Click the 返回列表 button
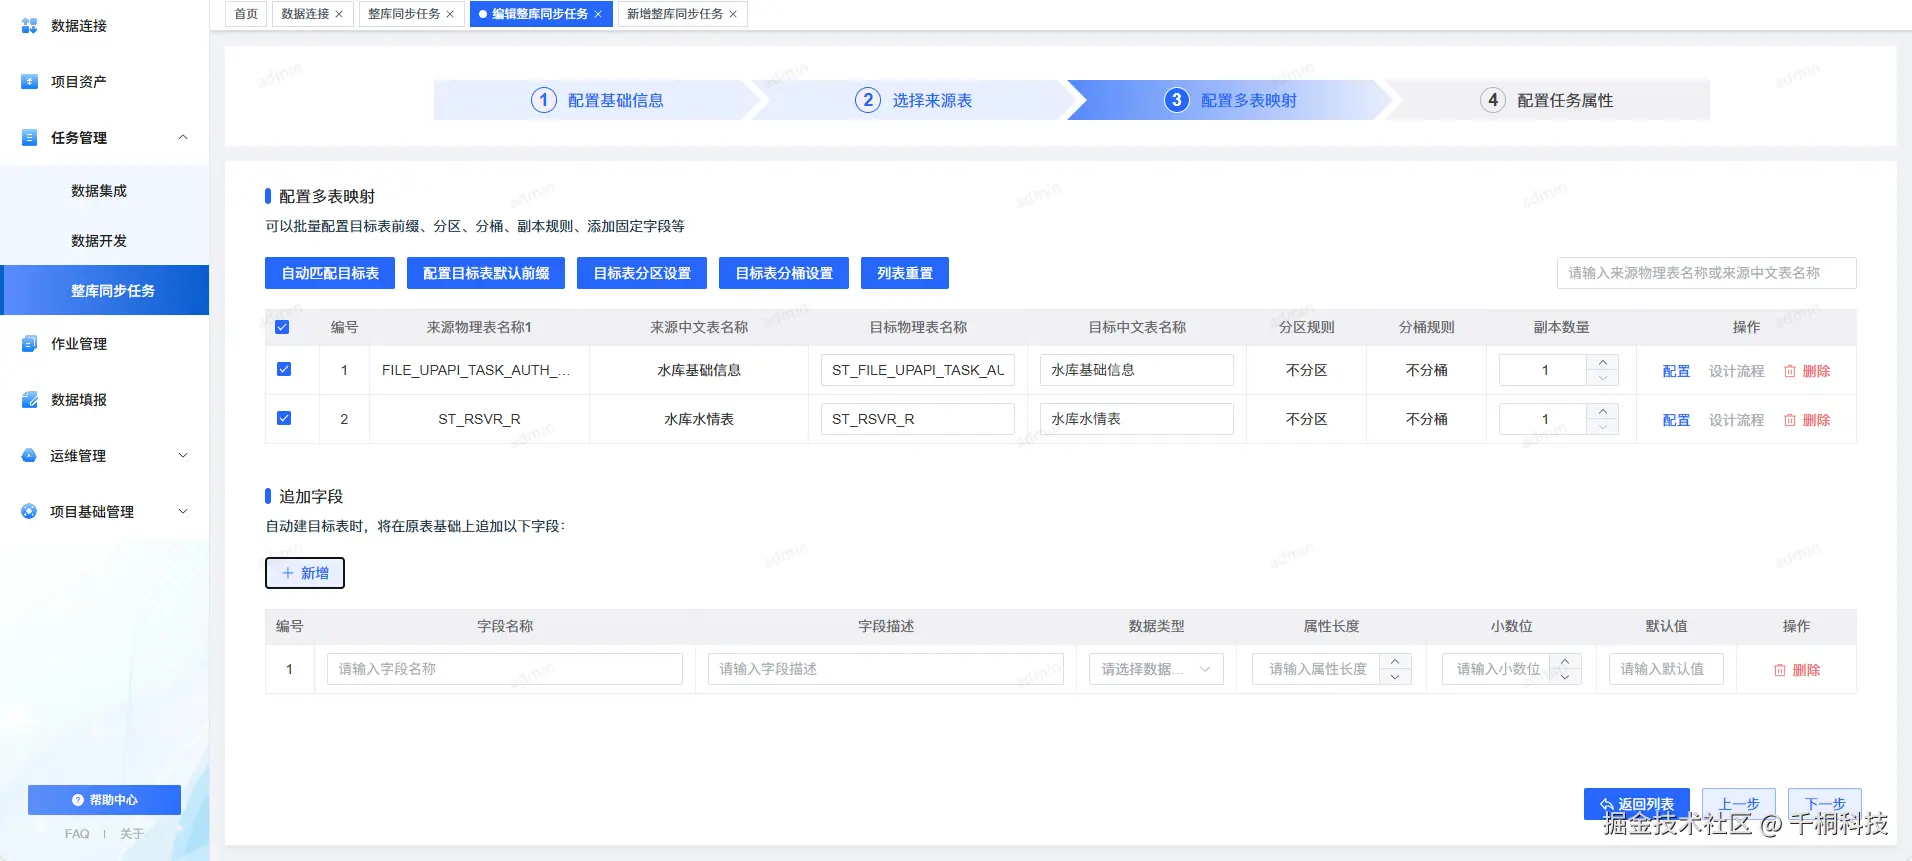 1637,804
